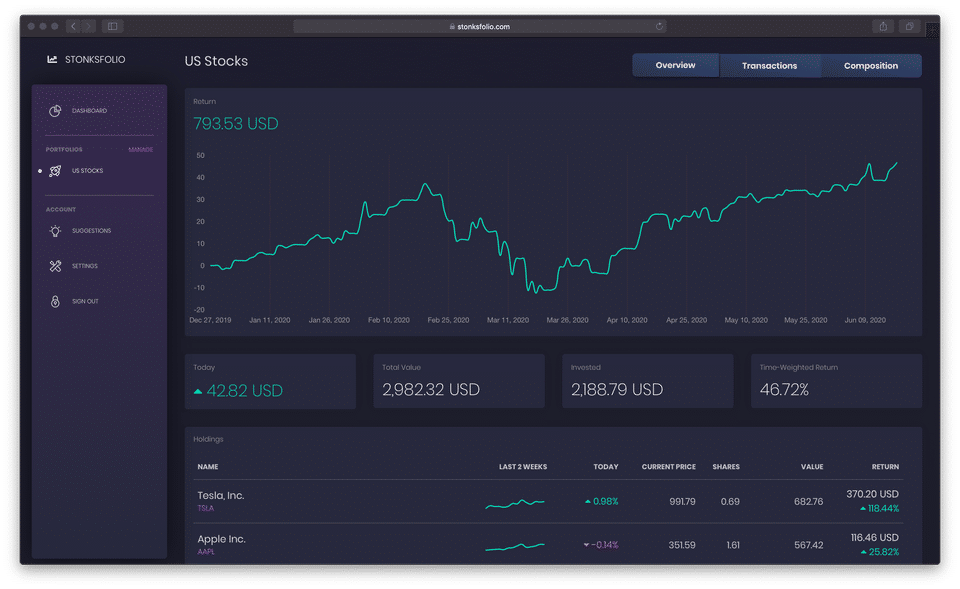
Task: Click the Stonksfolio chart logo icon
Action: click(52, 60)
